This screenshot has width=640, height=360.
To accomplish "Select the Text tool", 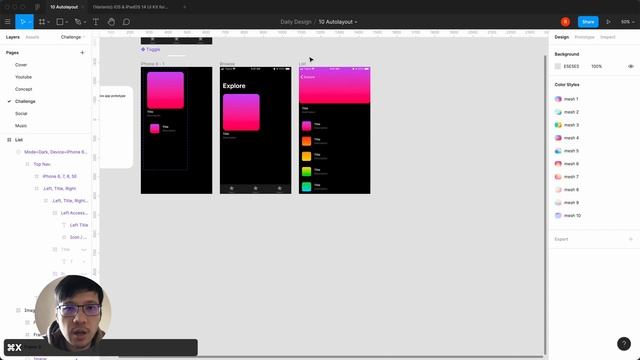I will coord(96,22).
